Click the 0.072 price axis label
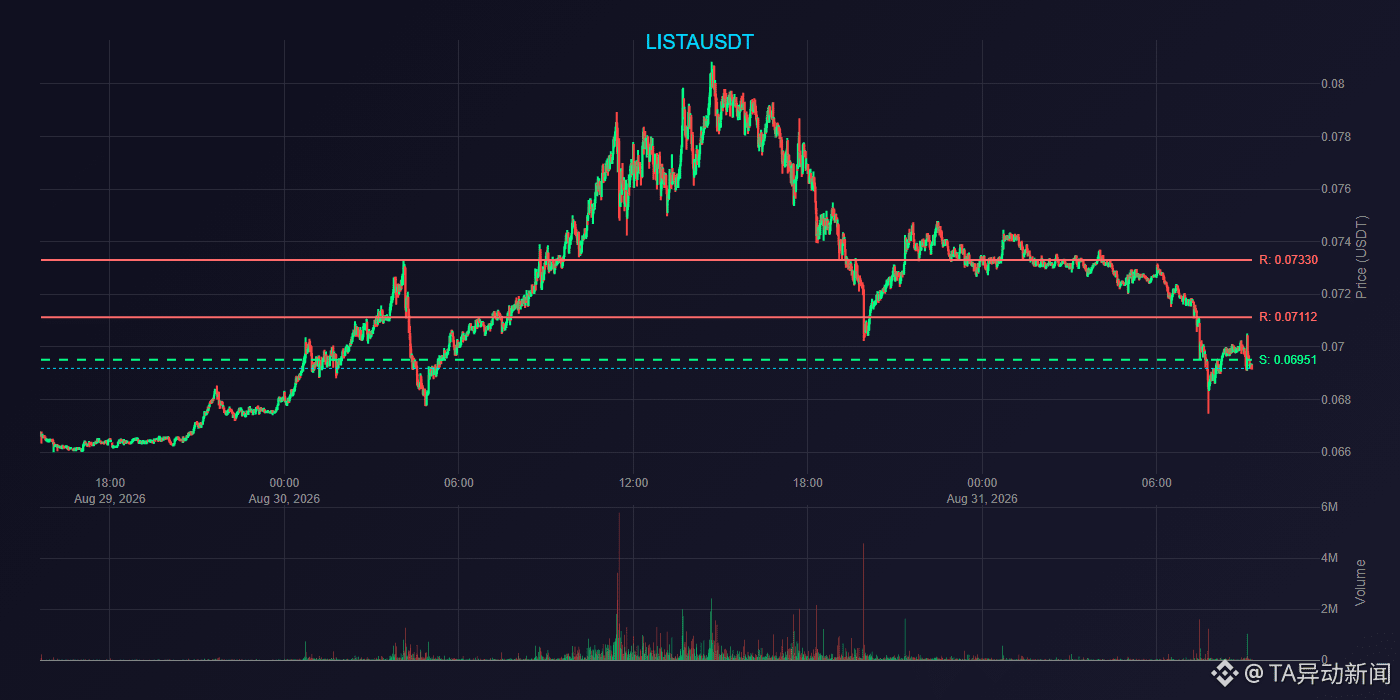1400x700 pixels. (x=1335, y=294)
